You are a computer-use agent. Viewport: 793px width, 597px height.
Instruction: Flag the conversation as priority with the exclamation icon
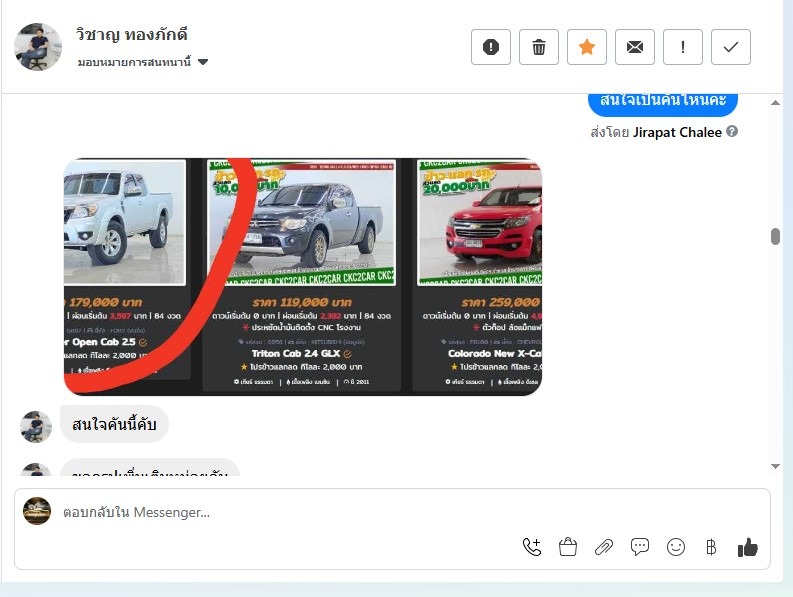click(x=683, y=47)
